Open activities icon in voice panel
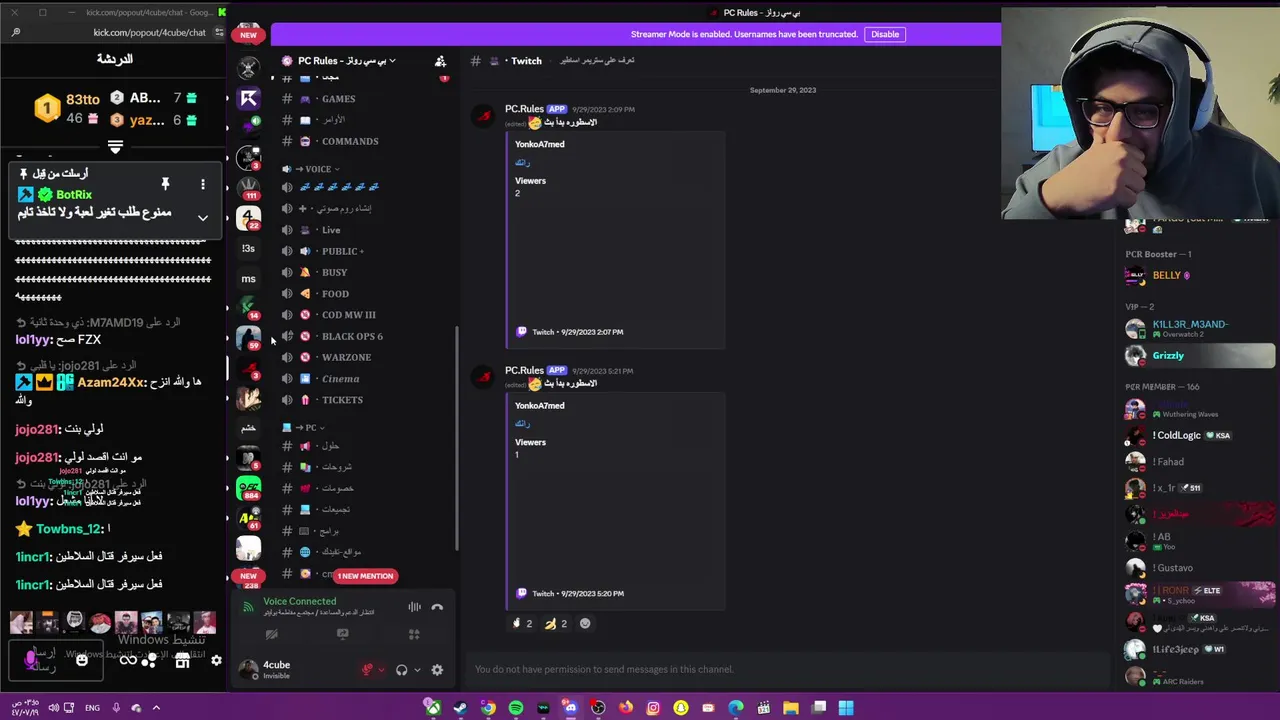Viewport: 1280px width, 720px height. 414,634
